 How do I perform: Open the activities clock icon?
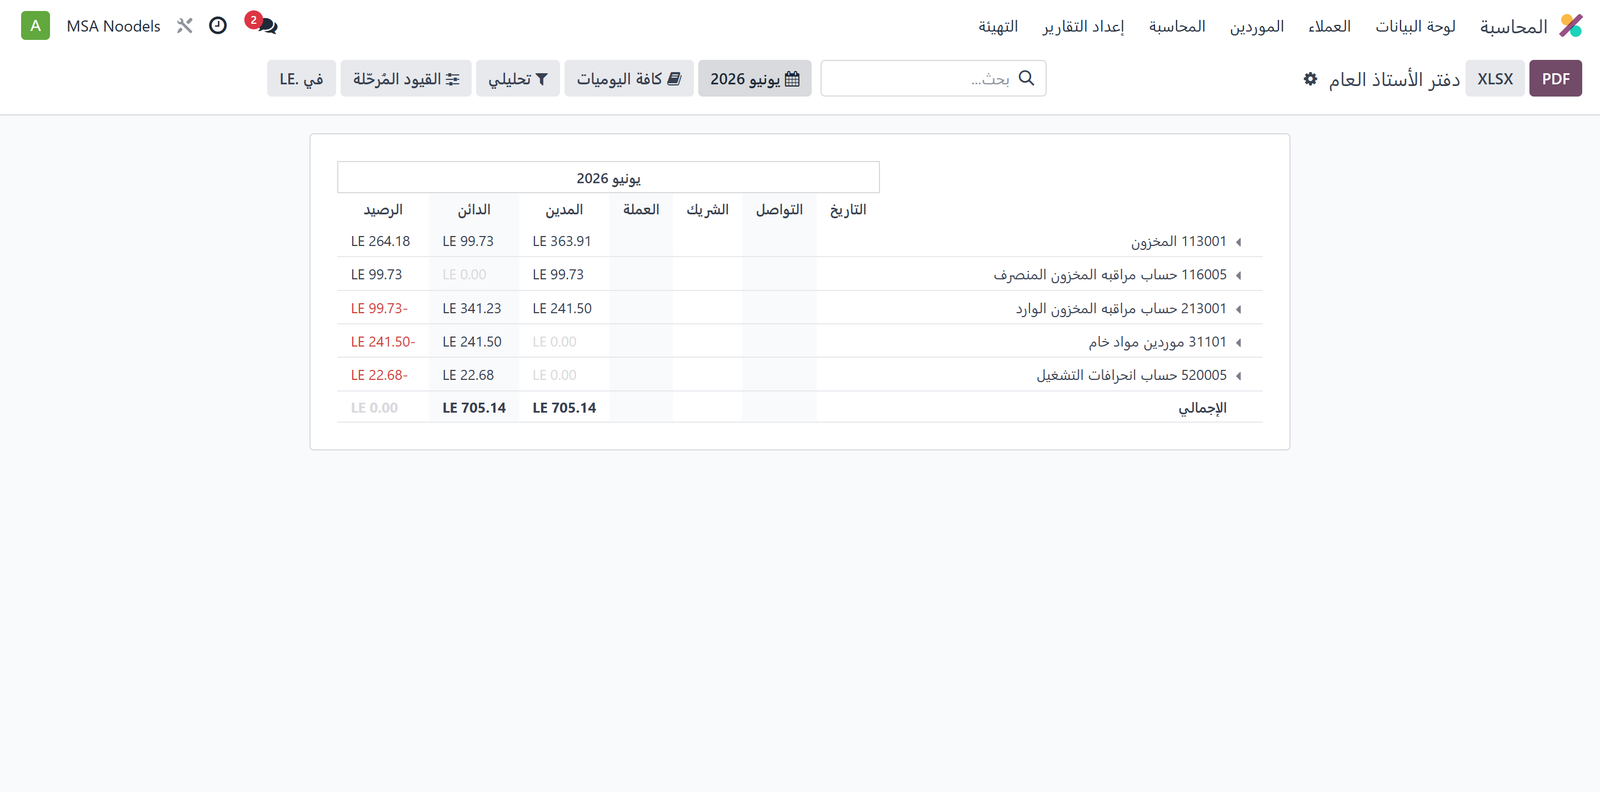click(218, 26)
